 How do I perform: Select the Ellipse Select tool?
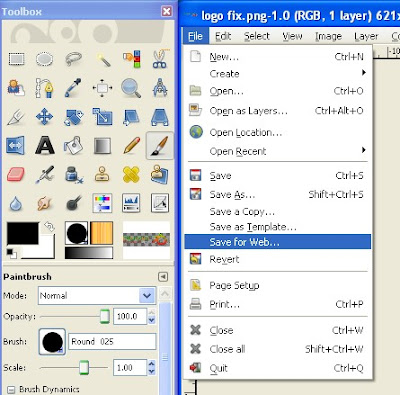coord(44,59)
